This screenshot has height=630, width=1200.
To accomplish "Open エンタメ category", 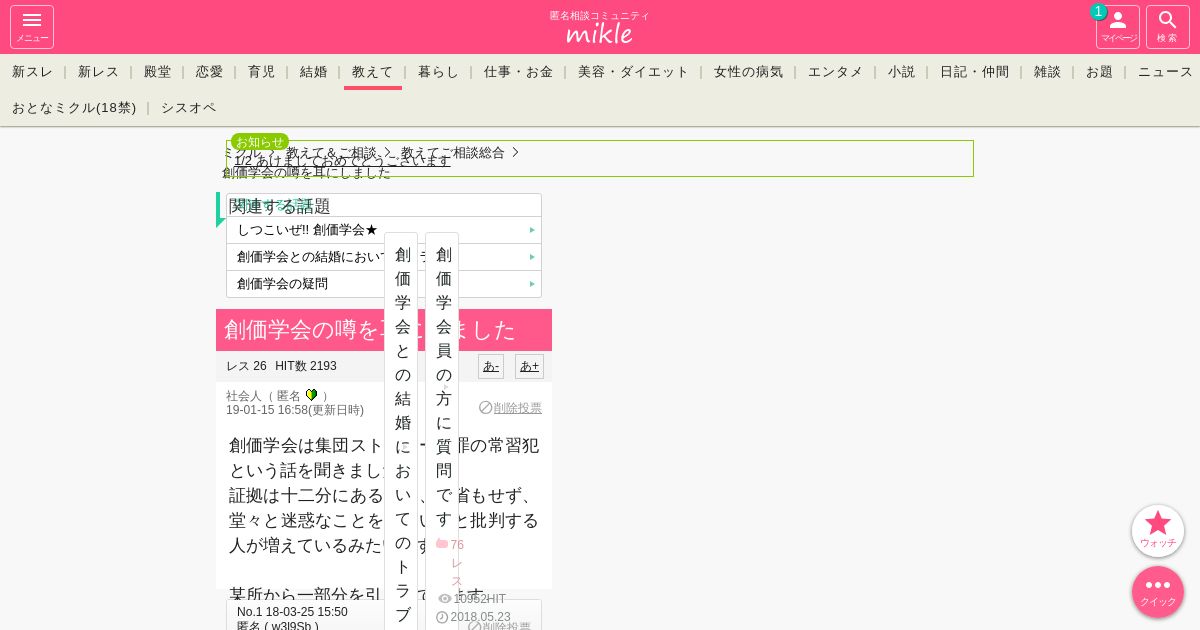I will tap(836, 72).
